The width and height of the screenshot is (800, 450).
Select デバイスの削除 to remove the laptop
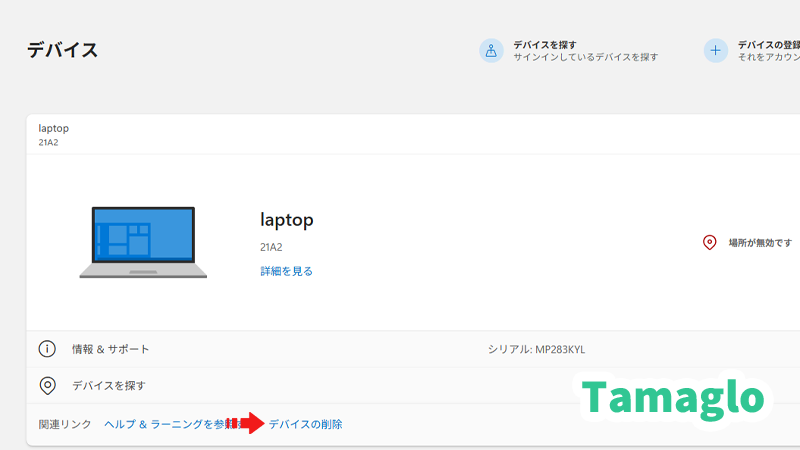[x=305, y=425]
